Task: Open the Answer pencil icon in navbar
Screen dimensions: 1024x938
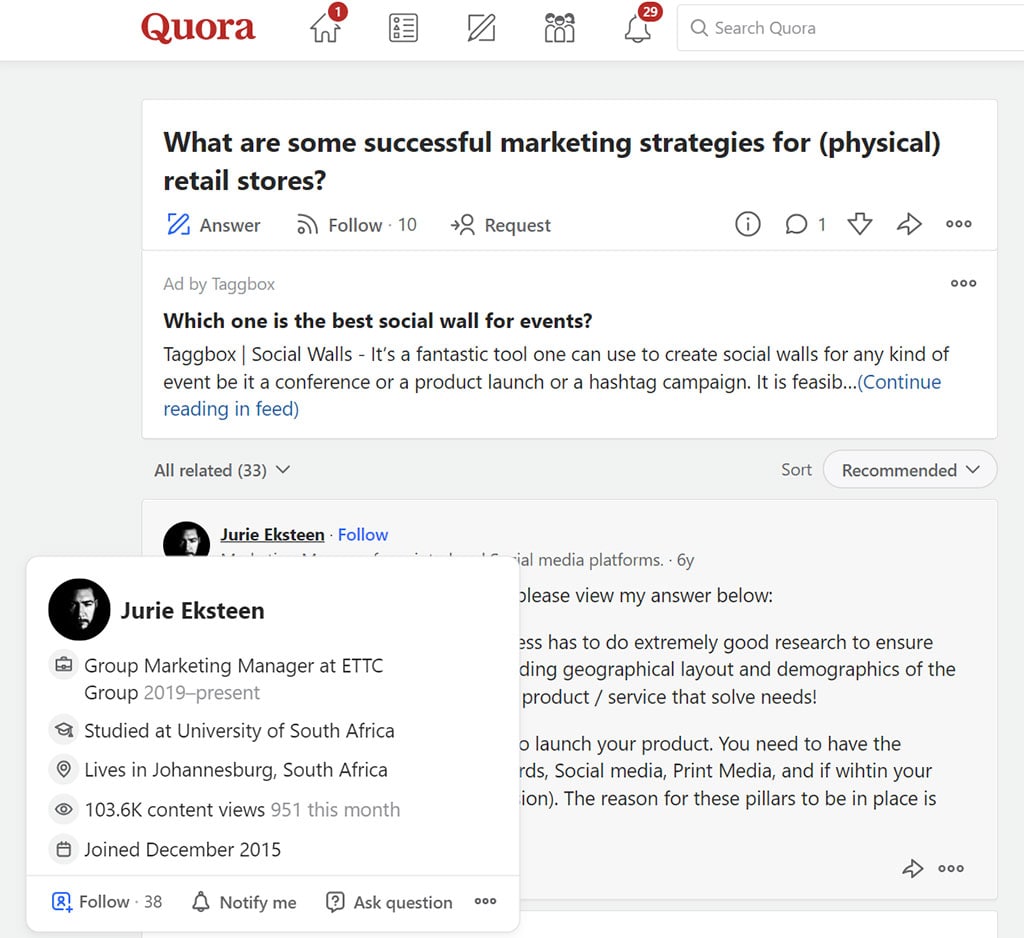Action: 481,28
